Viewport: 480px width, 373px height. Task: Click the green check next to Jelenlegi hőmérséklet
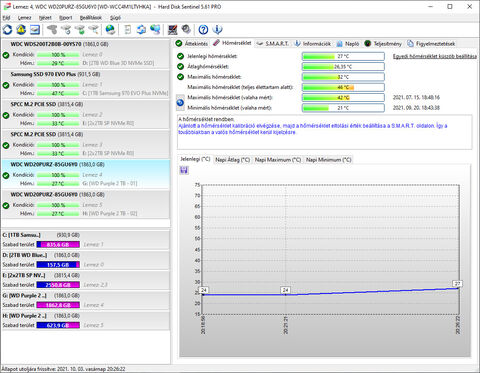click(x=180, y=56)
